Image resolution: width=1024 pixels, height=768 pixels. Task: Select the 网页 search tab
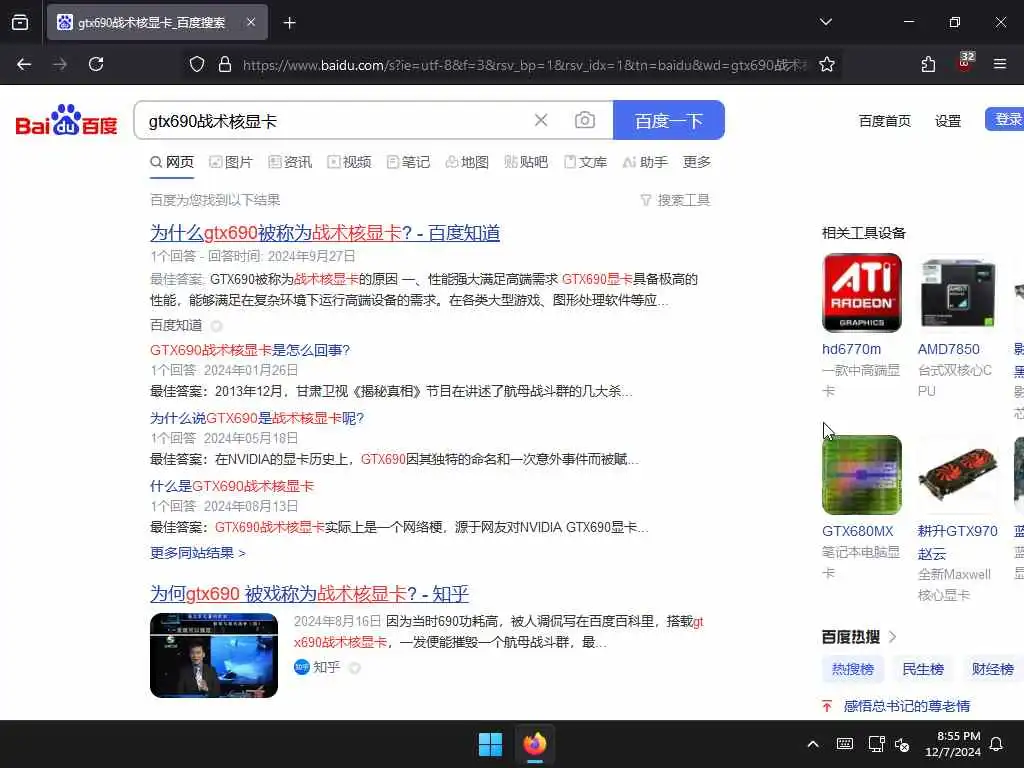pos(172,162)
